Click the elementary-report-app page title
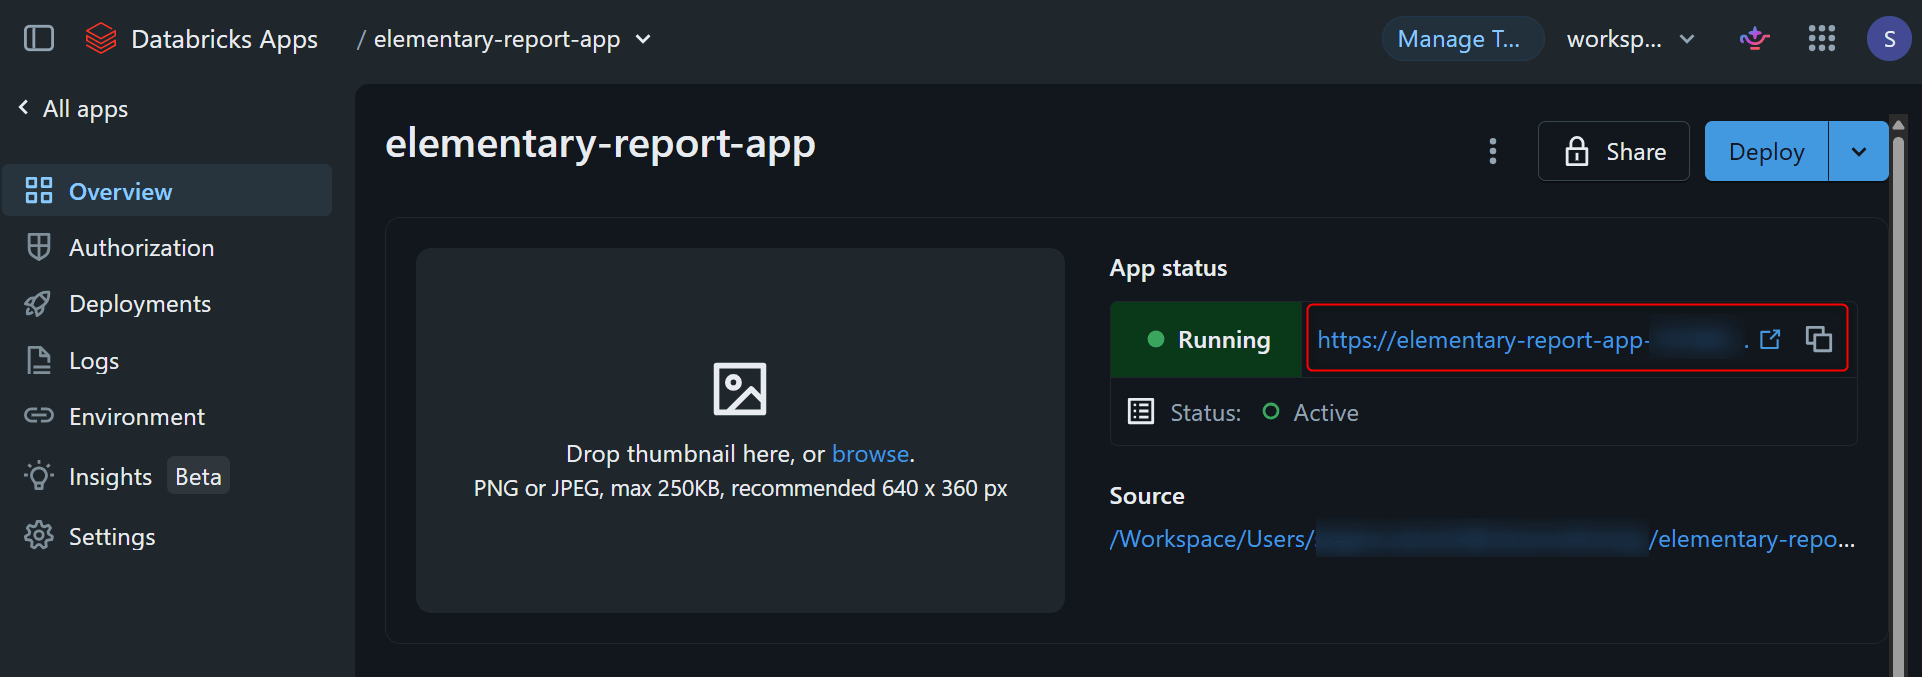Viewport: 1922px width, 677px height. tap(600, 144)
